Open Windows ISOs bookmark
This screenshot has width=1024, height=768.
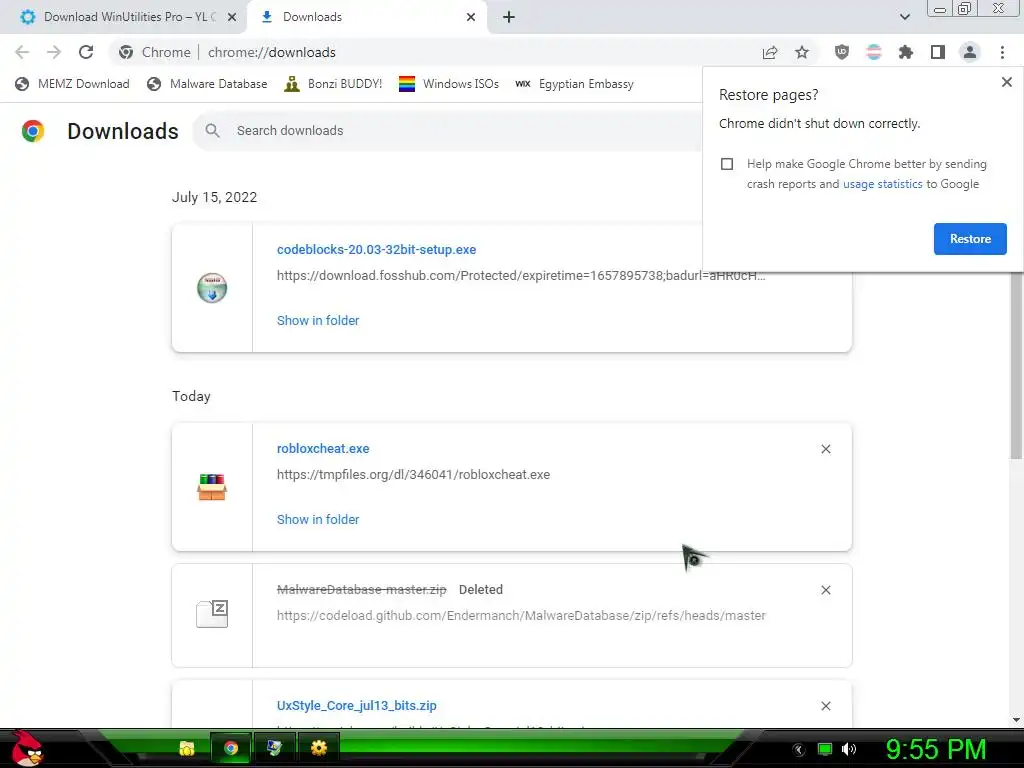[449, 84]
